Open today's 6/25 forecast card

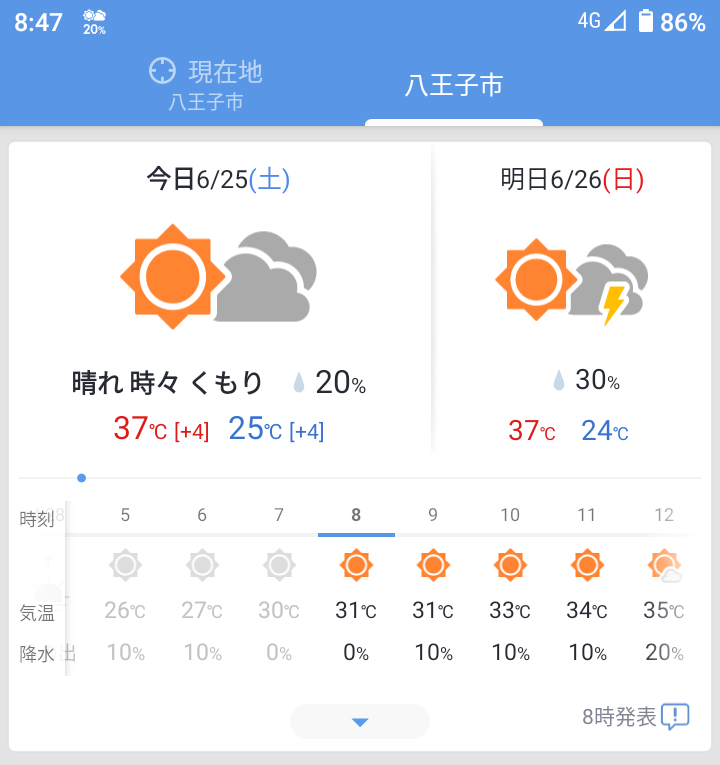(220, 300)
